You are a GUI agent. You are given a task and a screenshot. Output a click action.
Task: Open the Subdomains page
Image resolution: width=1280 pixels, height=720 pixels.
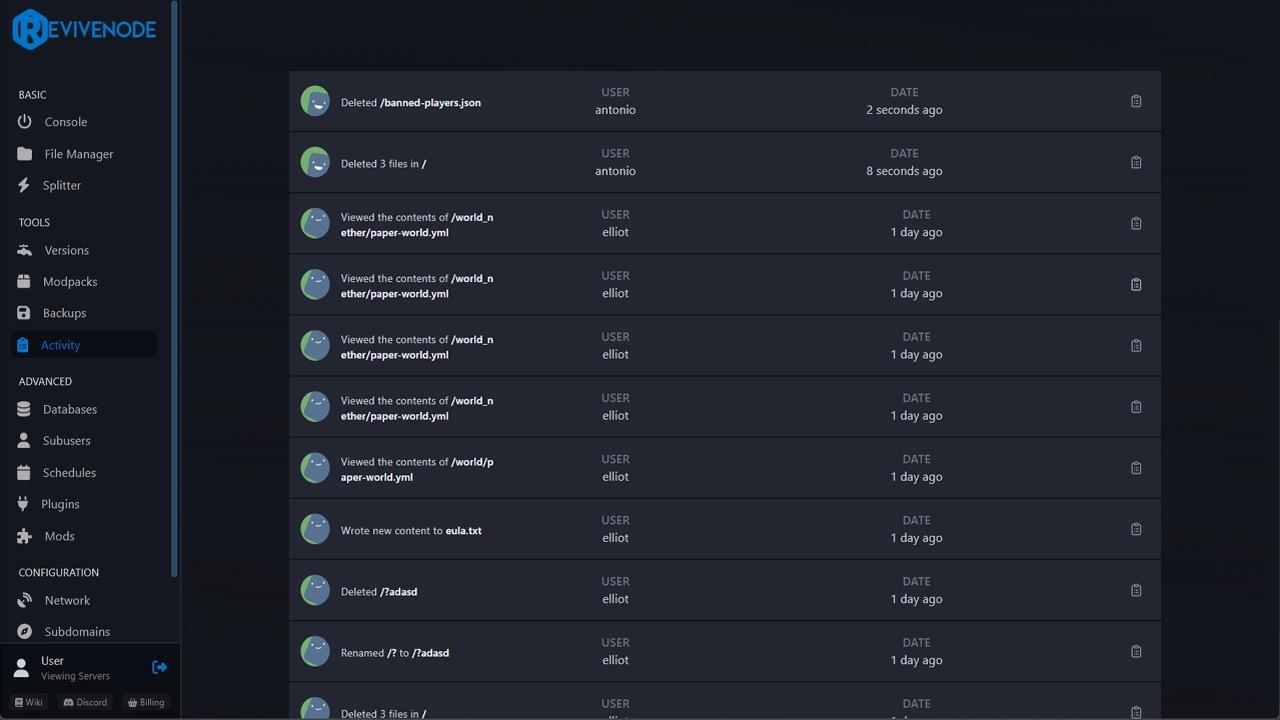coord(77,632)
